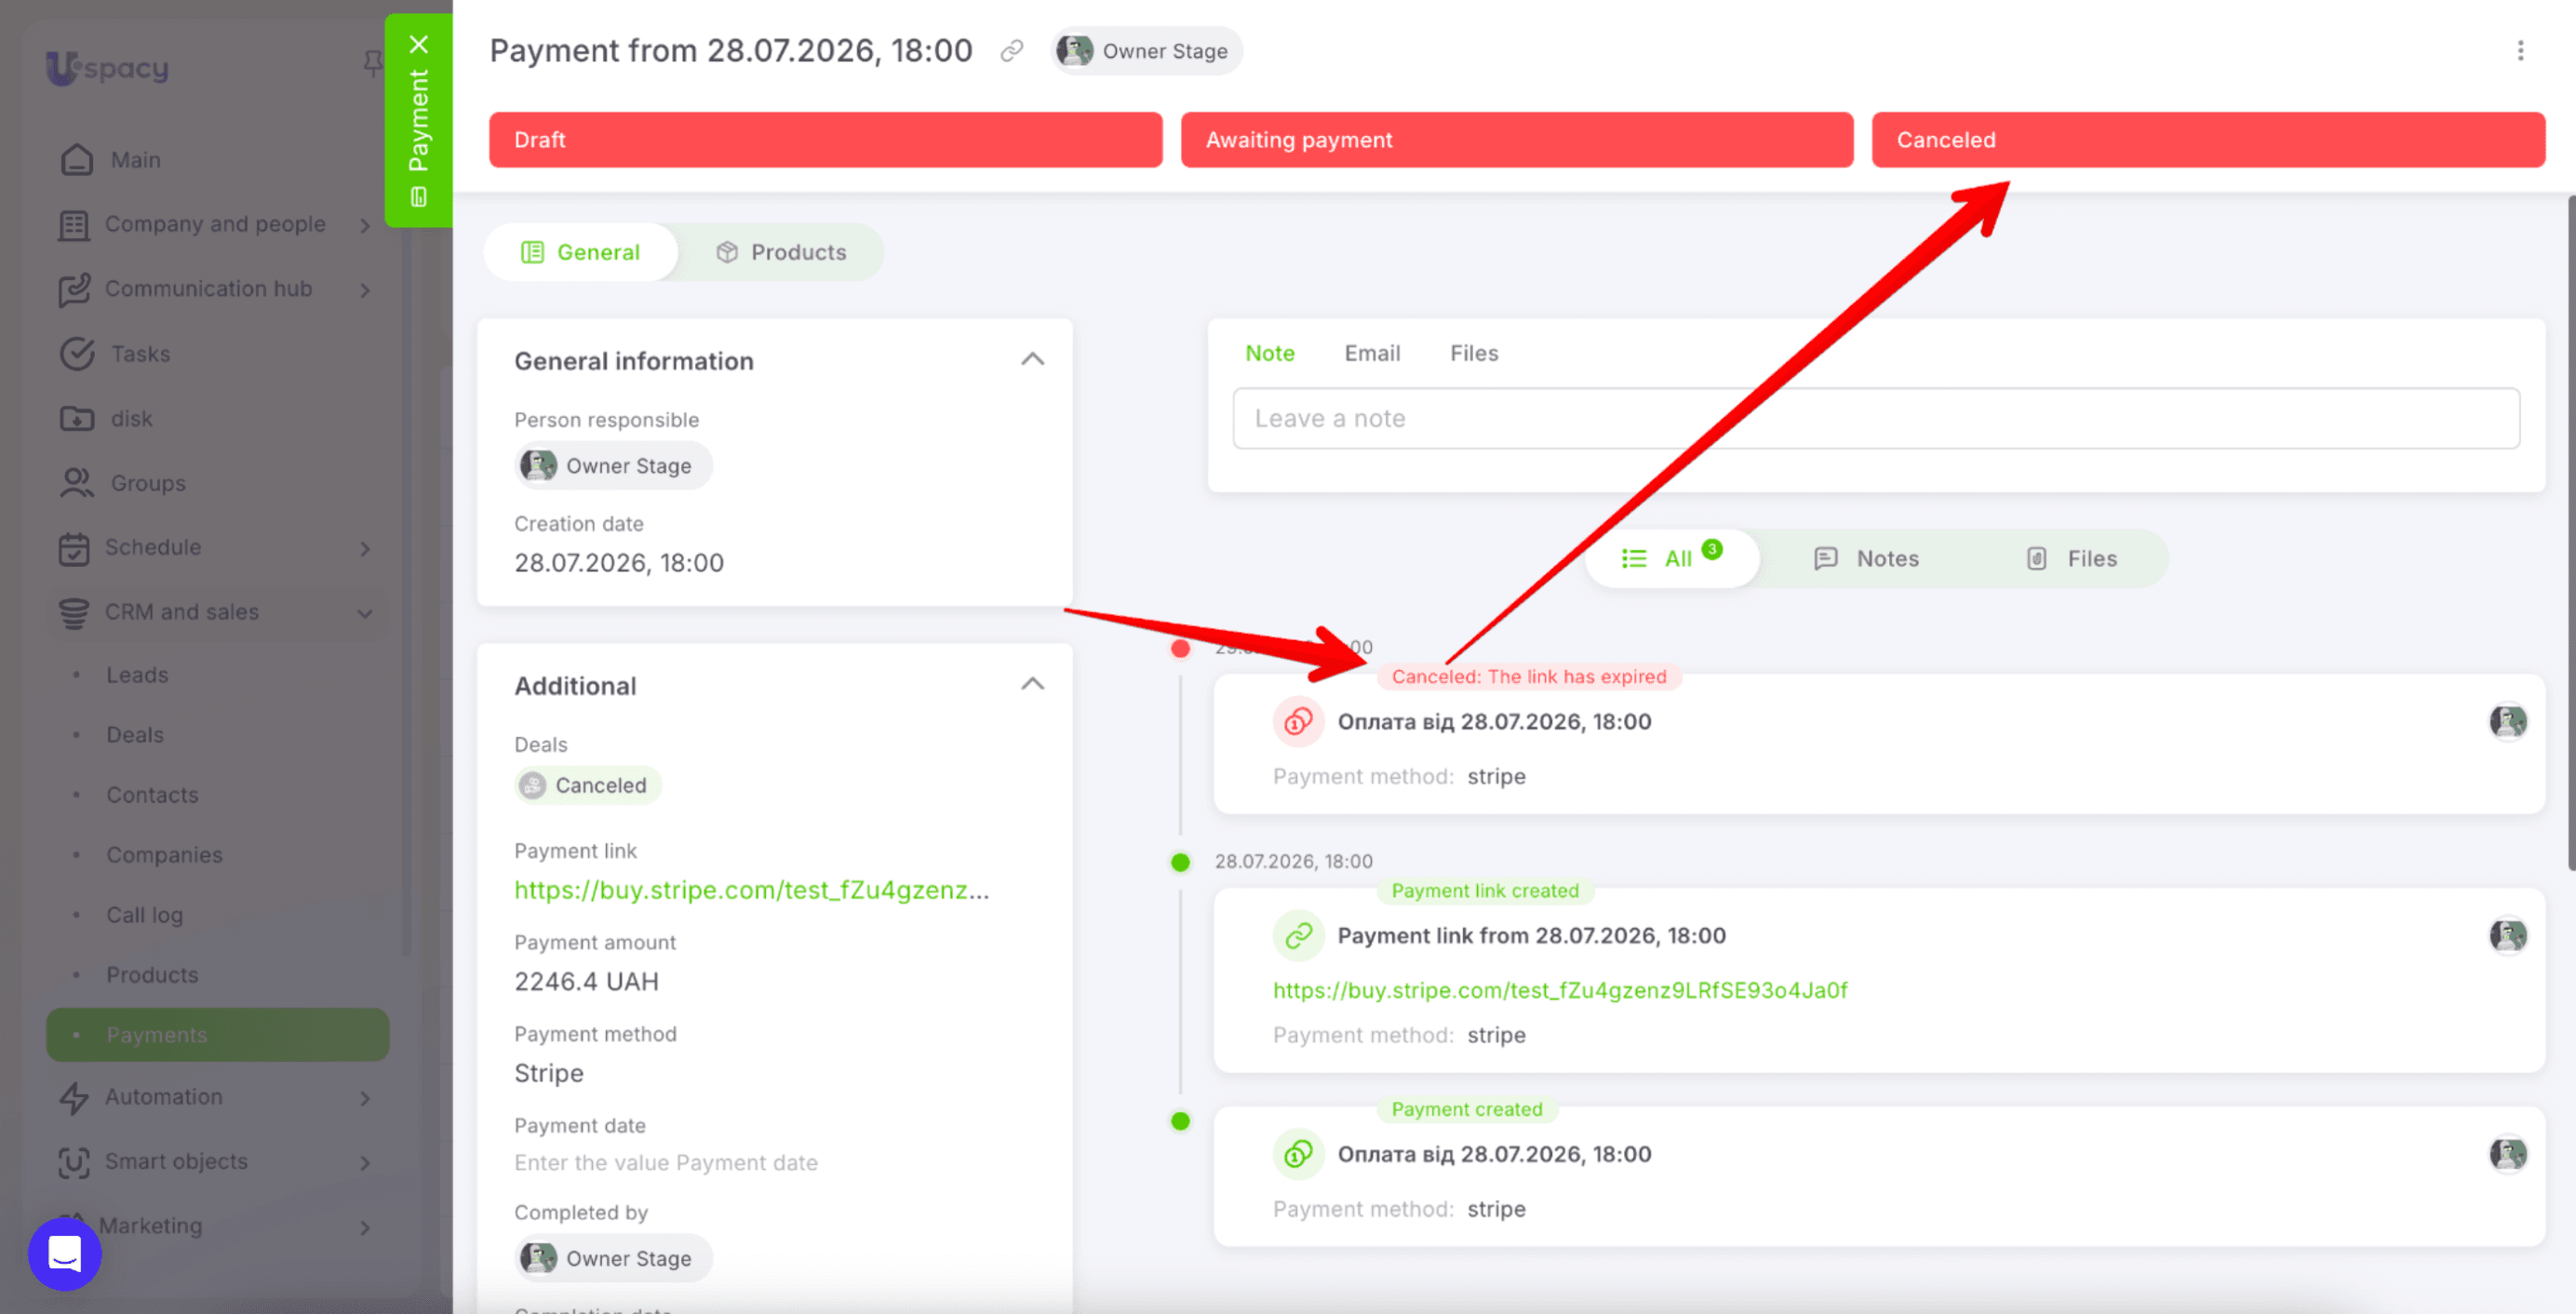The width and height of the screenshot is (2576, 1314).
Task: Collapse General information section
Action: [x=1032, y=359]
